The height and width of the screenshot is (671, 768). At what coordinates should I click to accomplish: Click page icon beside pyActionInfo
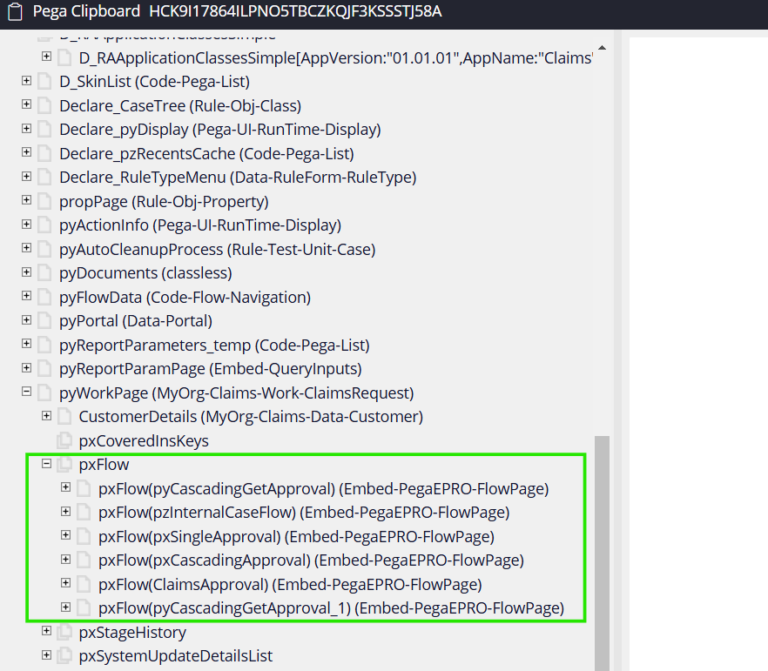(x=45, y=225)
